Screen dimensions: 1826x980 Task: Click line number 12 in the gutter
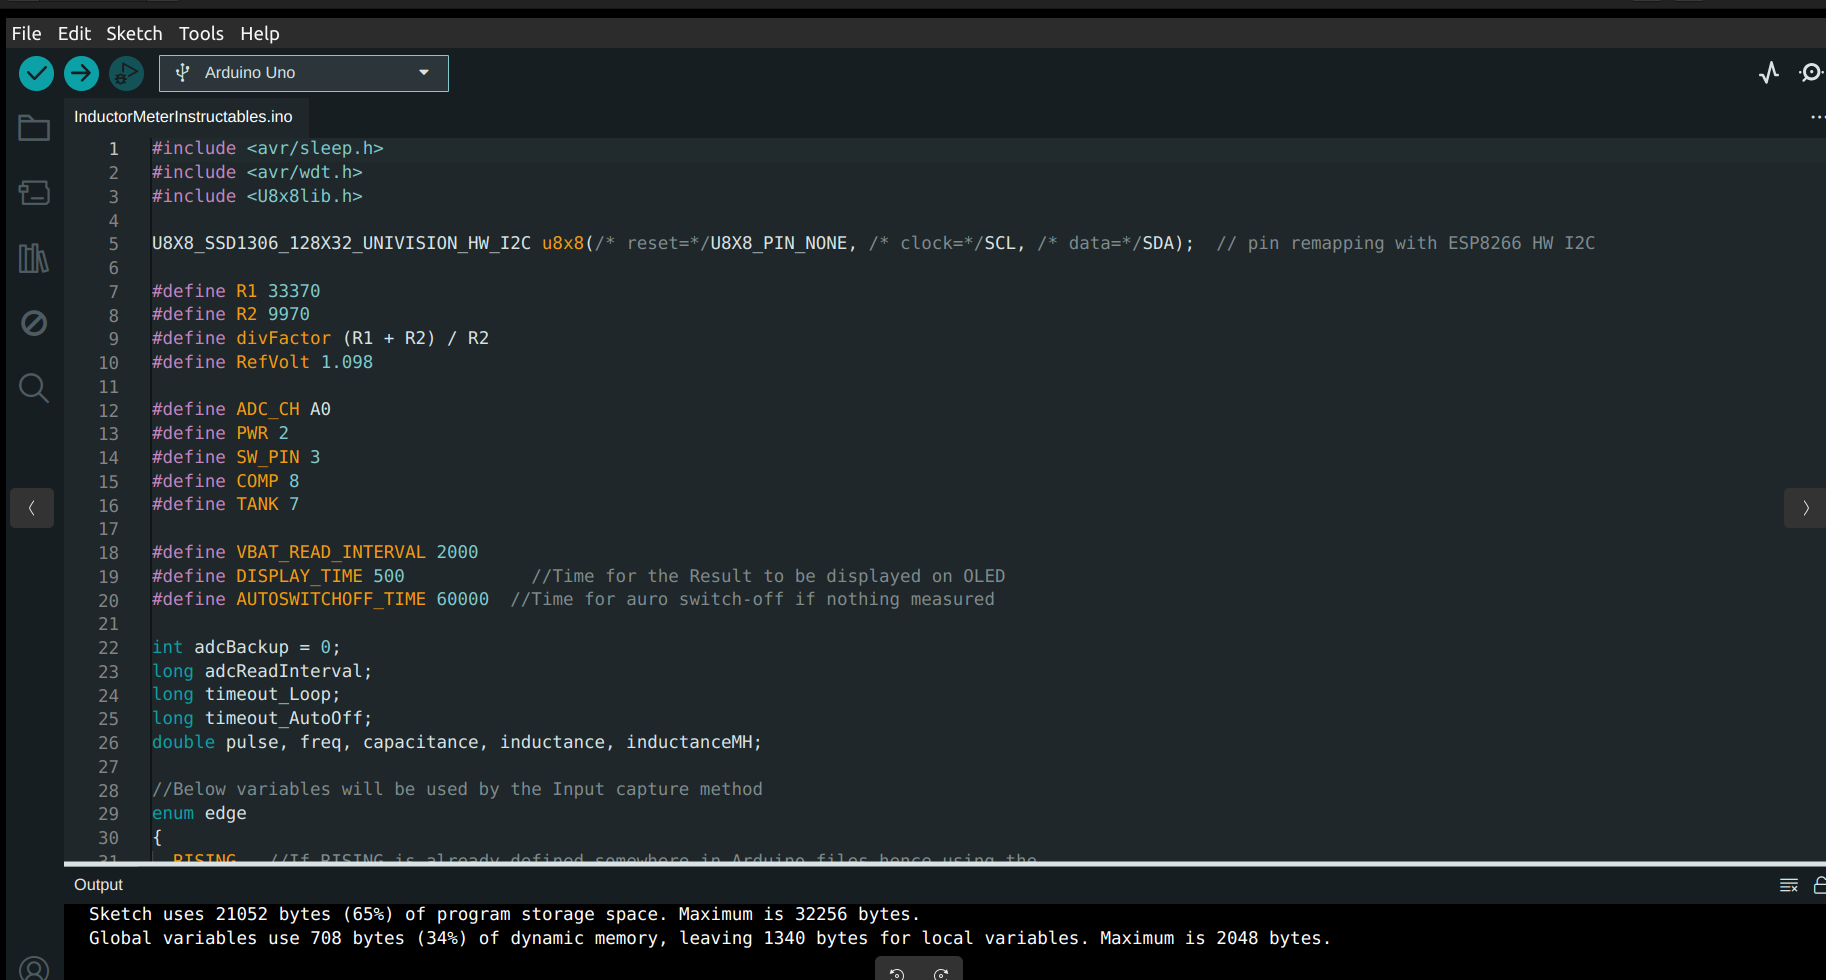(108, 411)
